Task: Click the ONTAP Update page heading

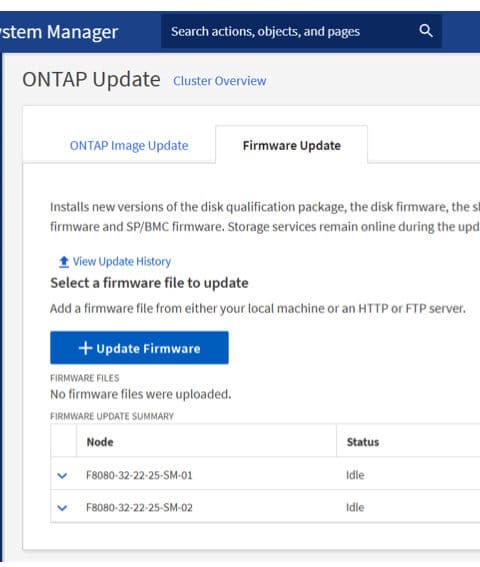Action: [91, 80]
